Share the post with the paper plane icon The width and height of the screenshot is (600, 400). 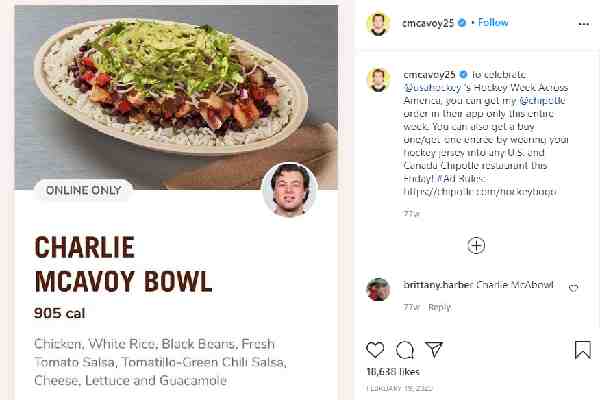434,349
